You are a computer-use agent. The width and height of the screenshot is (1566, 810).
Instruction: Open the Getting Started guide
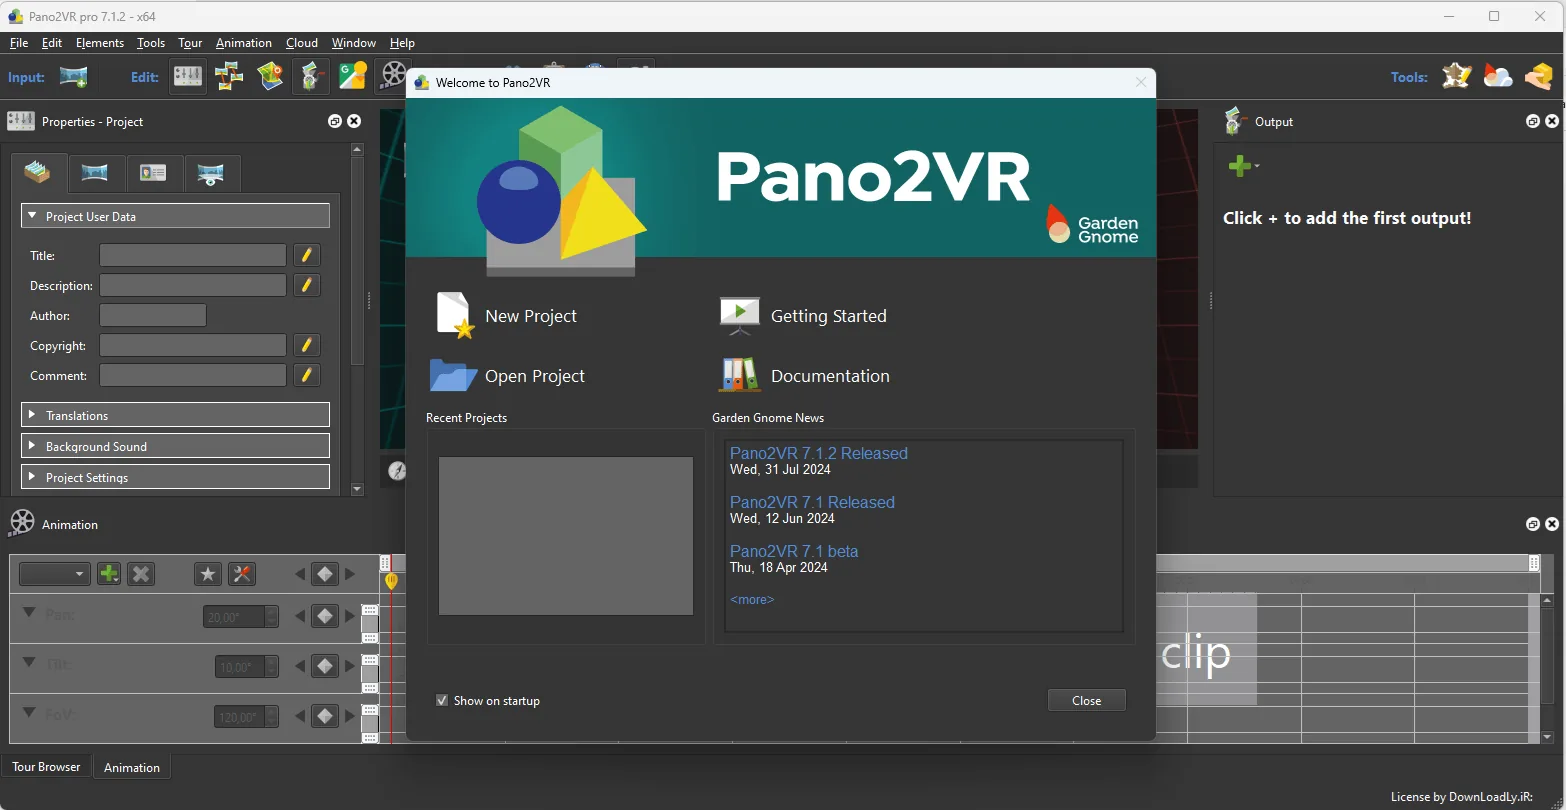pyautogui.click(x=803, y=316)
